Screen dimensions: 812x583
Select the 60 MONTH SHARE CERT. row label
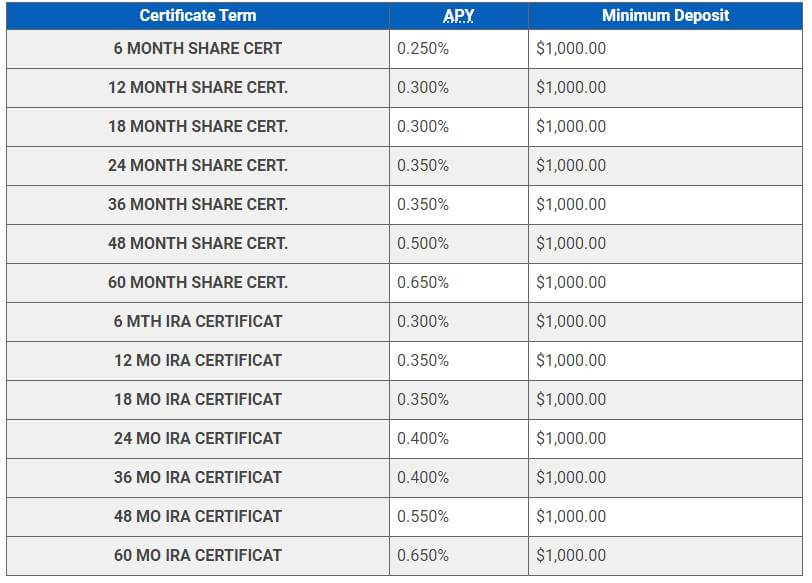point(198,282)
